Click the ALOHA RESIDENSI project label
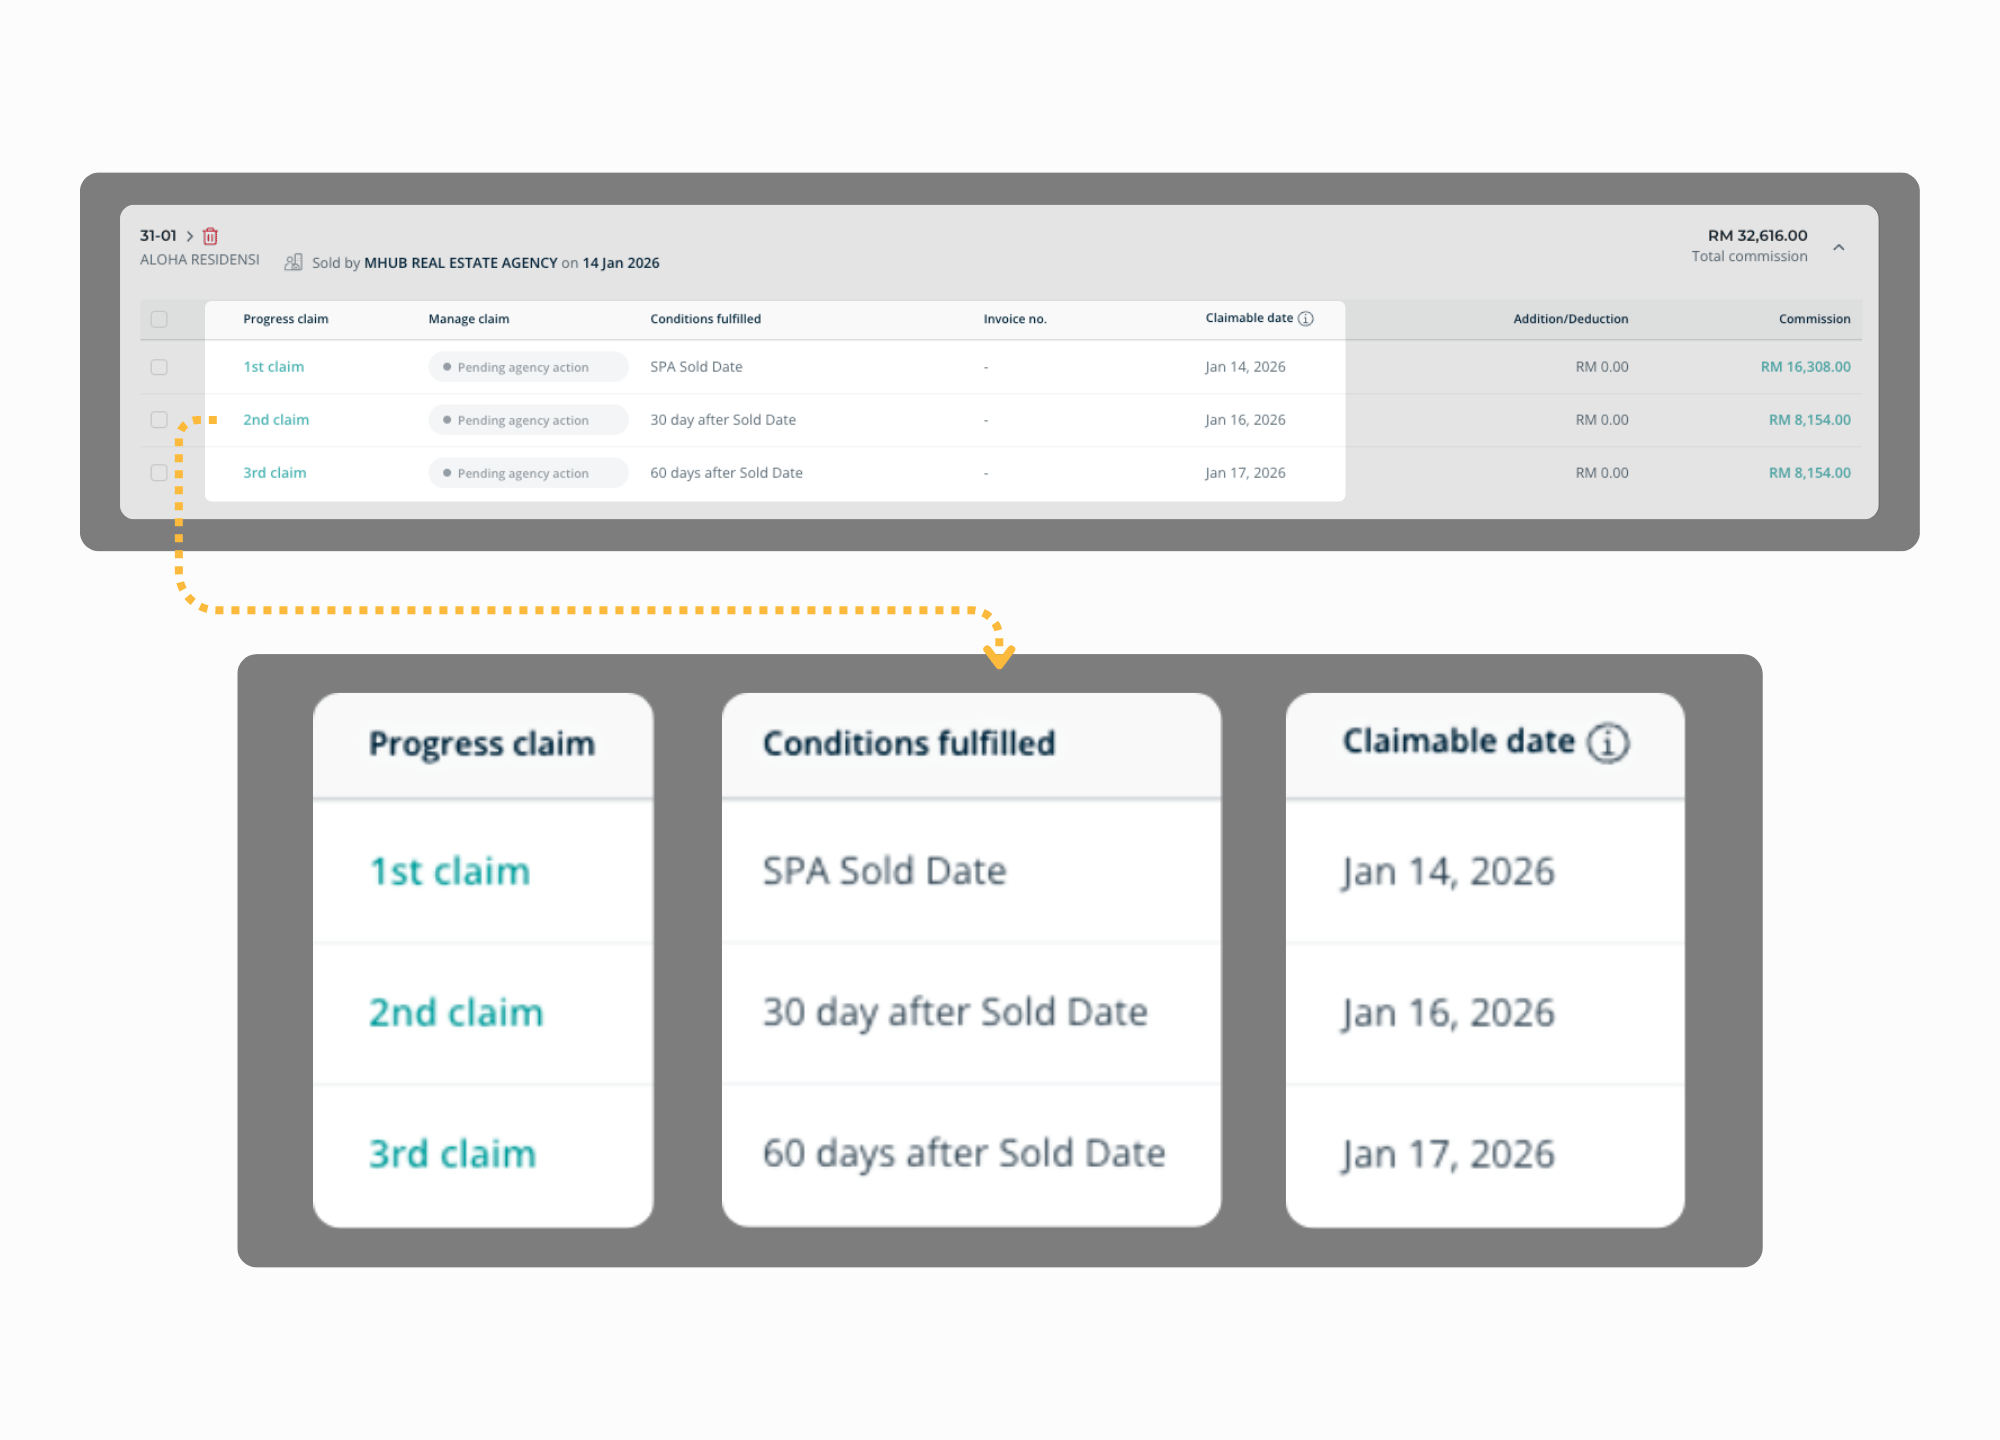Screen dimensions: 2000x1440 (x=200, y=260)
